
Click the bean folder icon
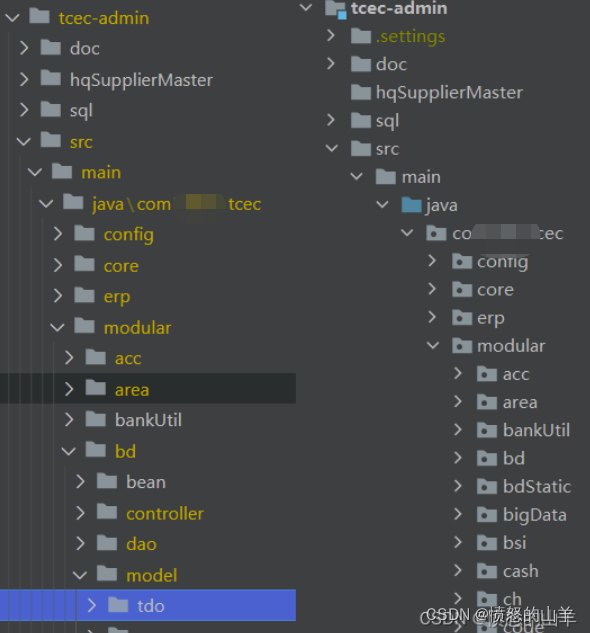tap(107, 481)
